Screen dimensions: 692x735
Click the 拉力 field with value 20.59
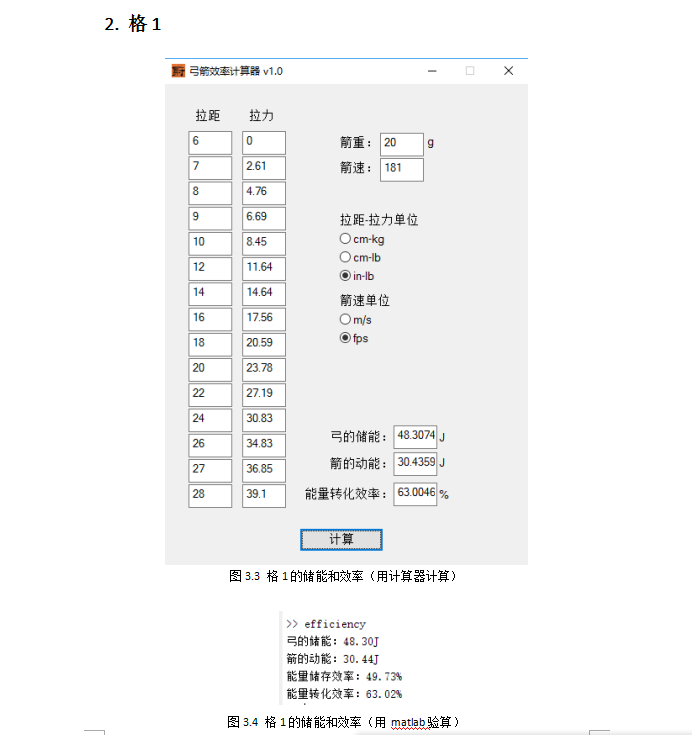264,345
